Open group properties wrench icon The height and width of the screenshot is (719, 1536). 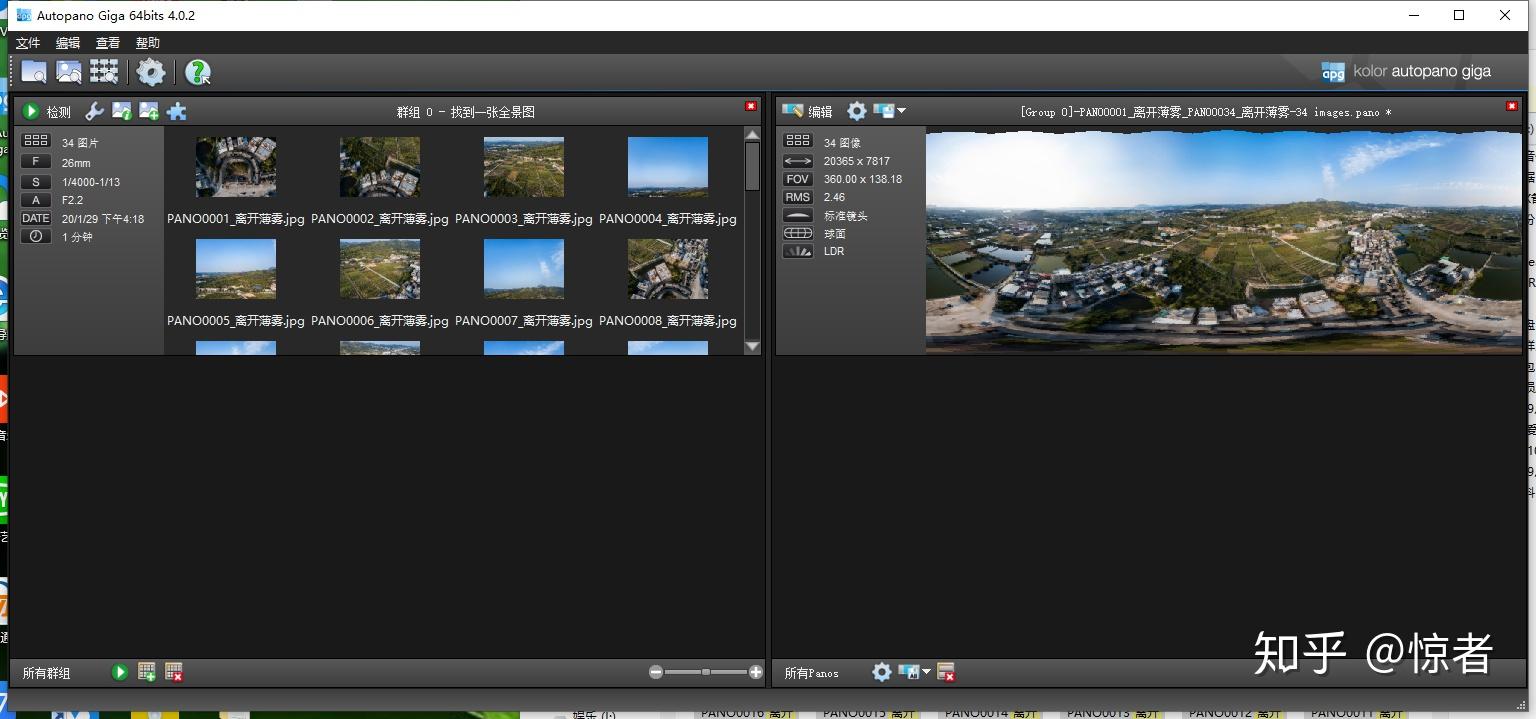click(94, 111)
